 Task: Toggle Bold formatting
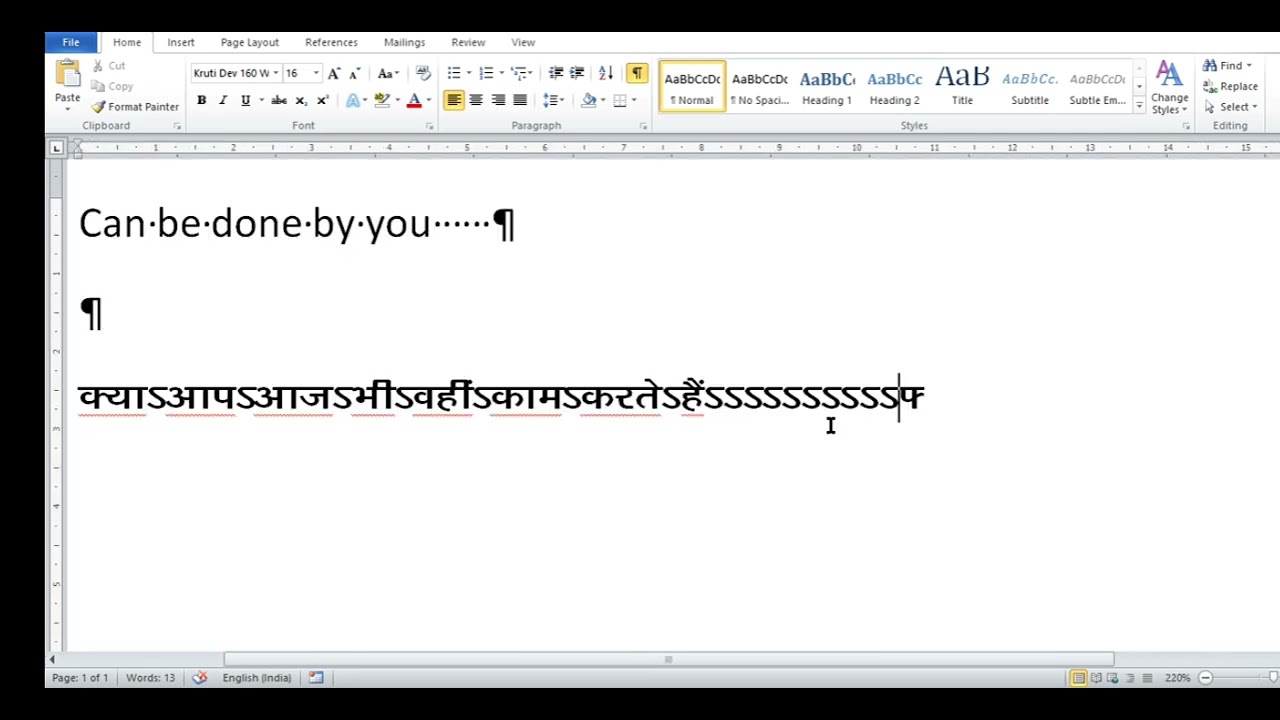(x=201, y=100)
